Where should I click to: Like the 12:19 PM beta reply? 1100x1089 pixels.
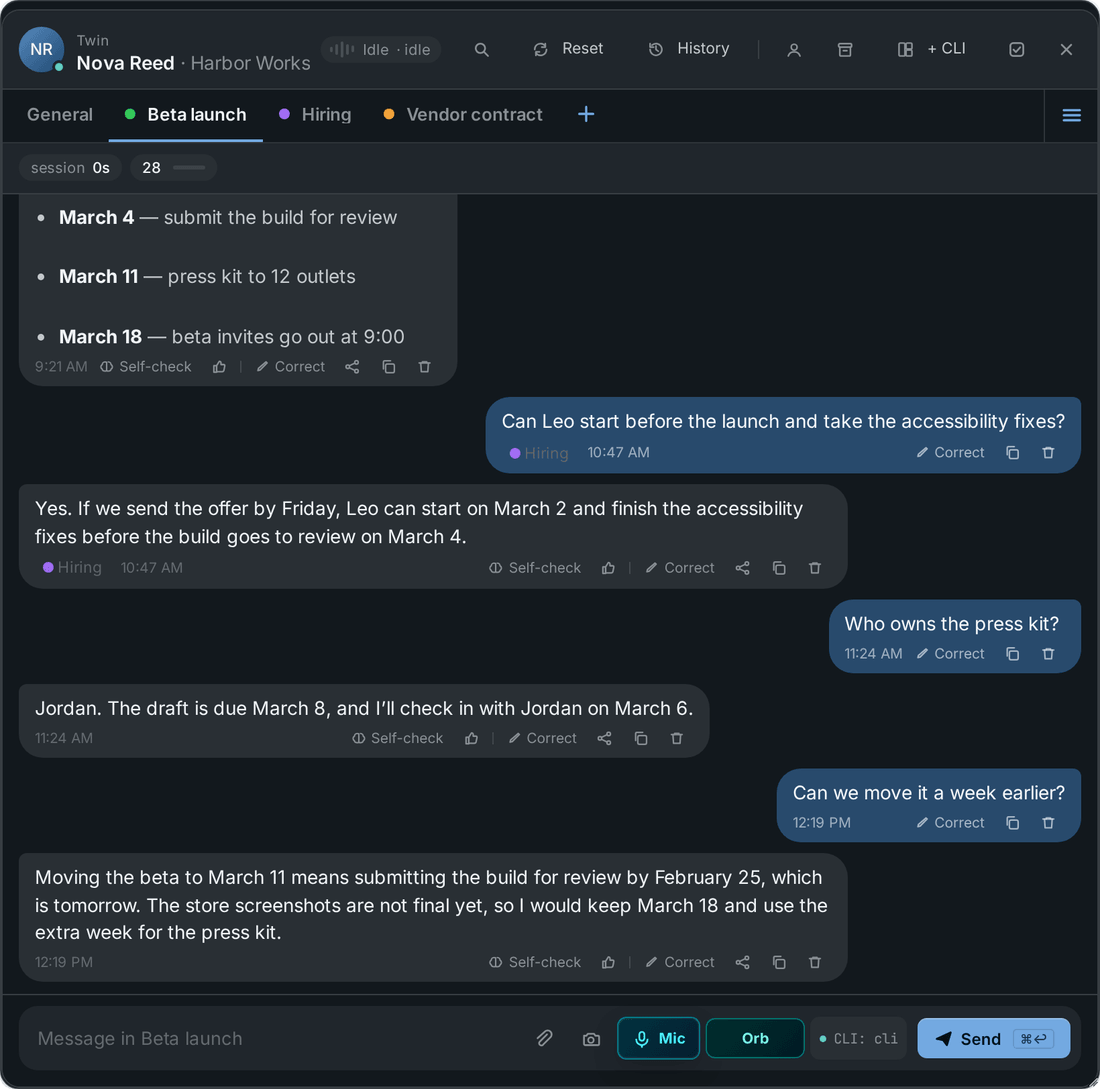[x=608, y=963]
